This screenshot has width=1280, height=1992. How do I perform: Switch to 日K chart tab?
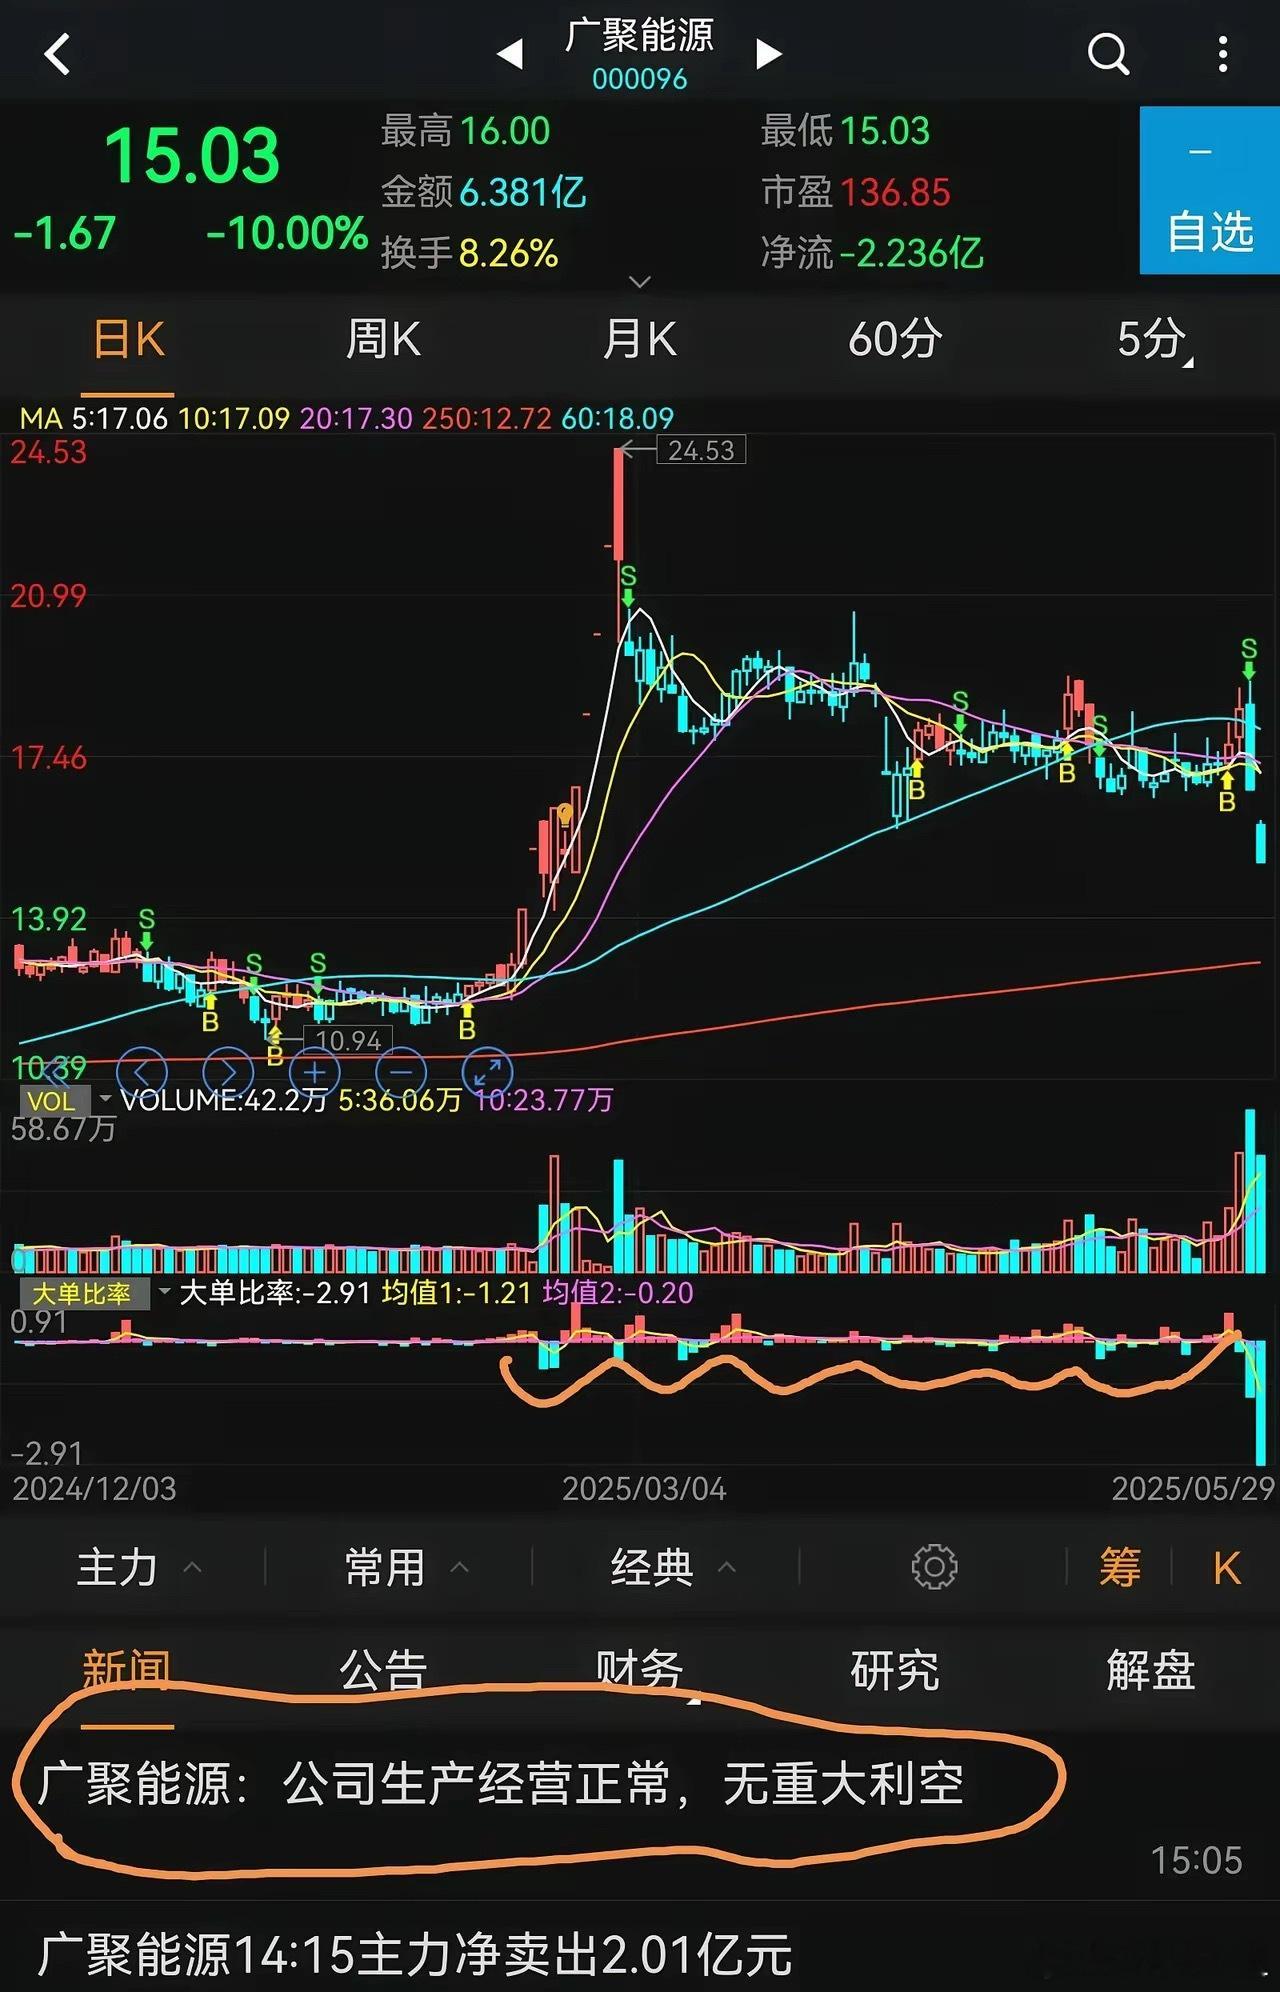pos(128,340)
